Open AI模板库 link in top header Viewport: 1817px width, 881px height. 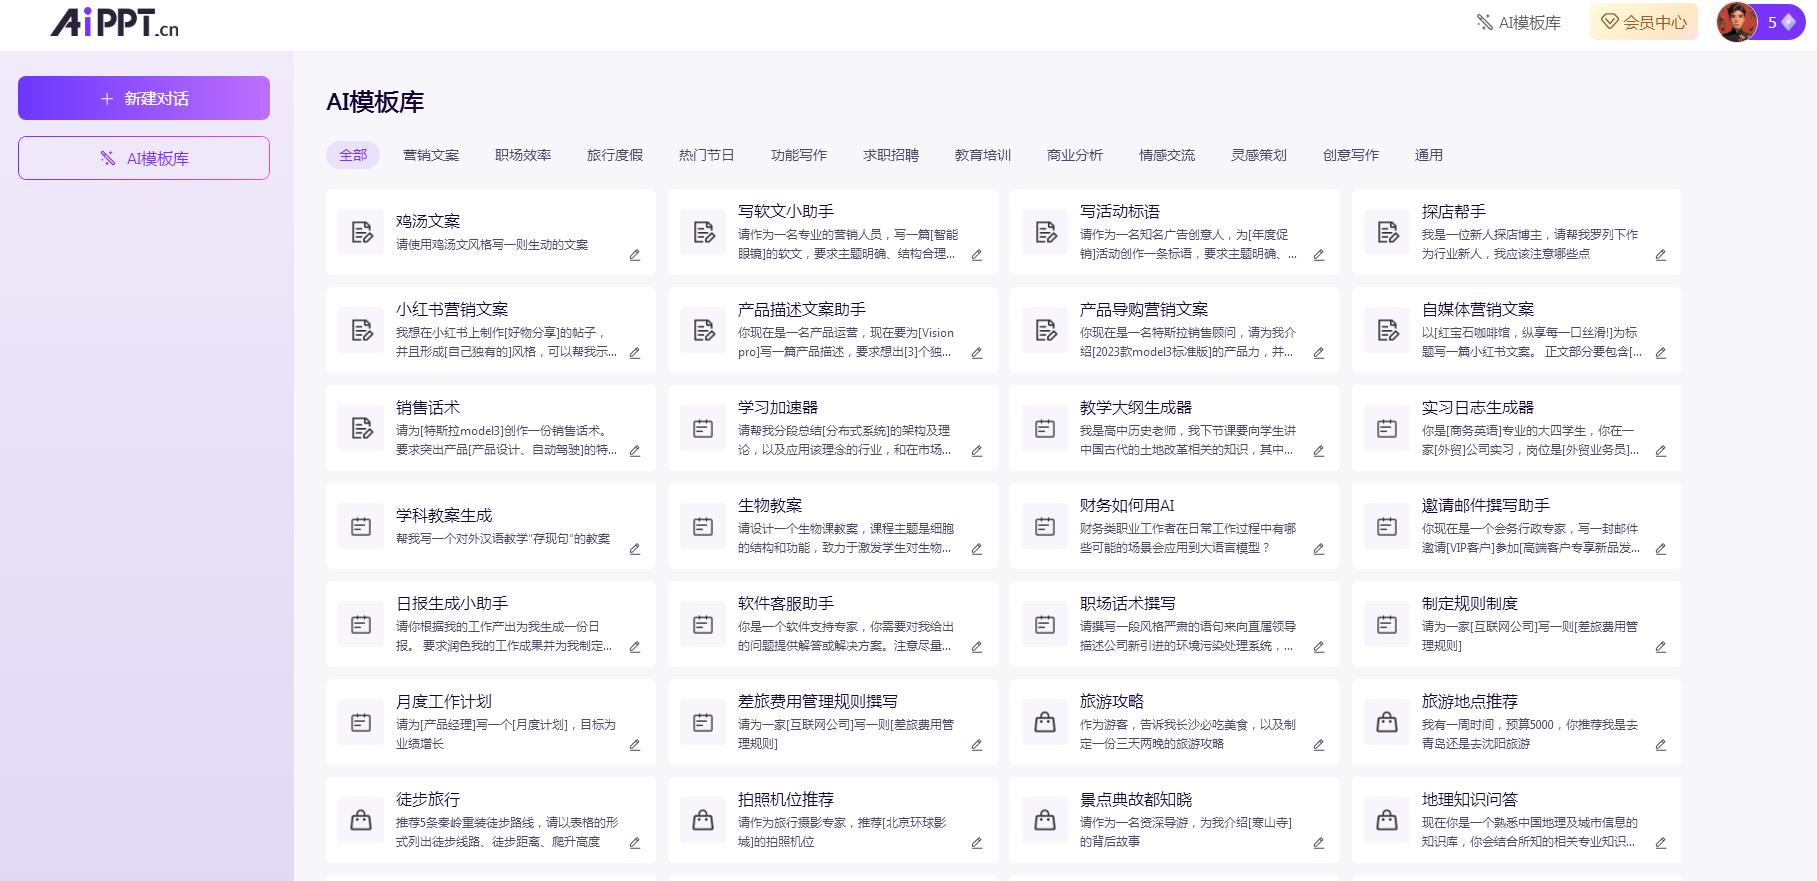click(x=1519, y=22)
